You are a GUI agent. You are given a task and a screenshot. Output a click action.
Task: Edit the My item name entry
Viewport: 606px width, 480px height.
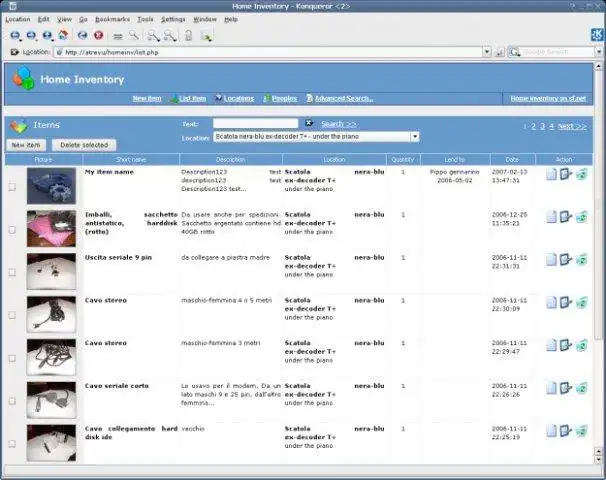coord(566,174)
